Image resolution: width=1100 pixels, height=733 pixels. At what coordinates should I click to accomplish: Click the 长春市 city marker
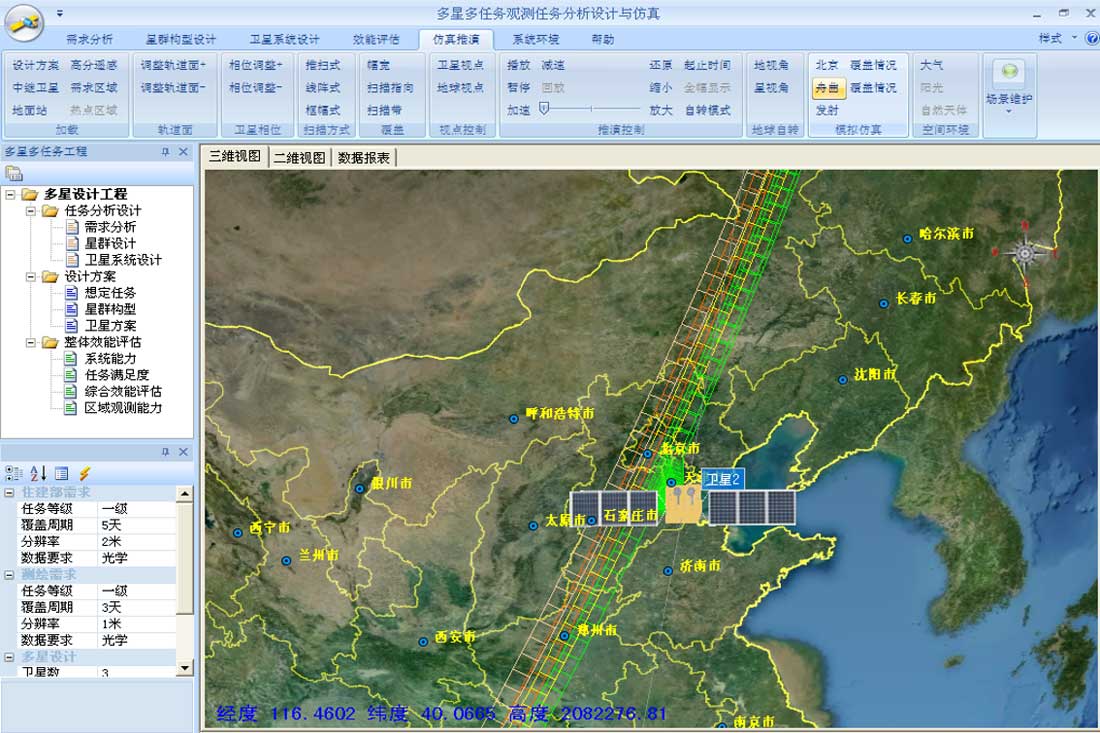(x=884, y=304)
